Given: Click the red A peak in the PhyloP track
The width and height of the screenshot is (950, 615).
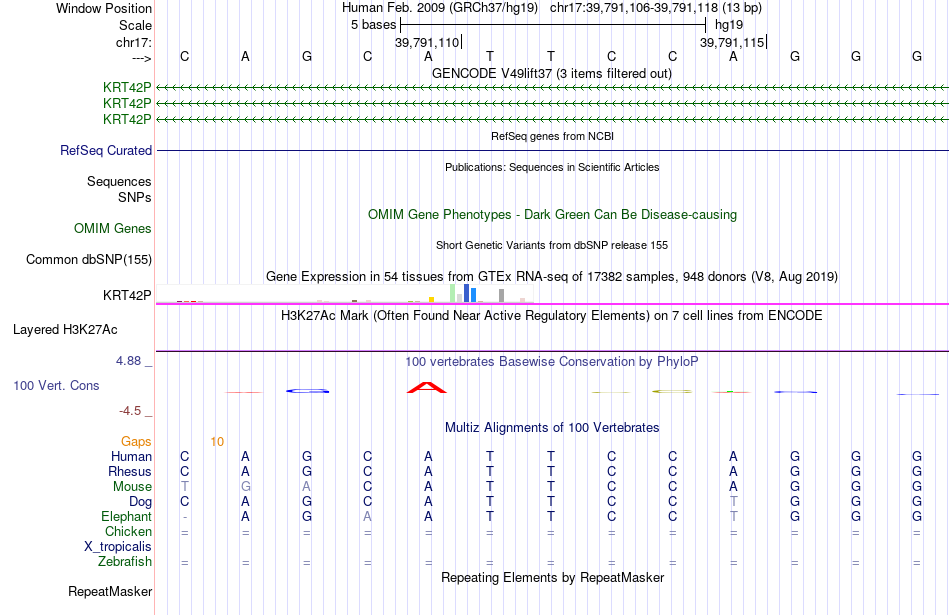Looking at the screenshot, I should pyautogui.click(x=427, y=388).
